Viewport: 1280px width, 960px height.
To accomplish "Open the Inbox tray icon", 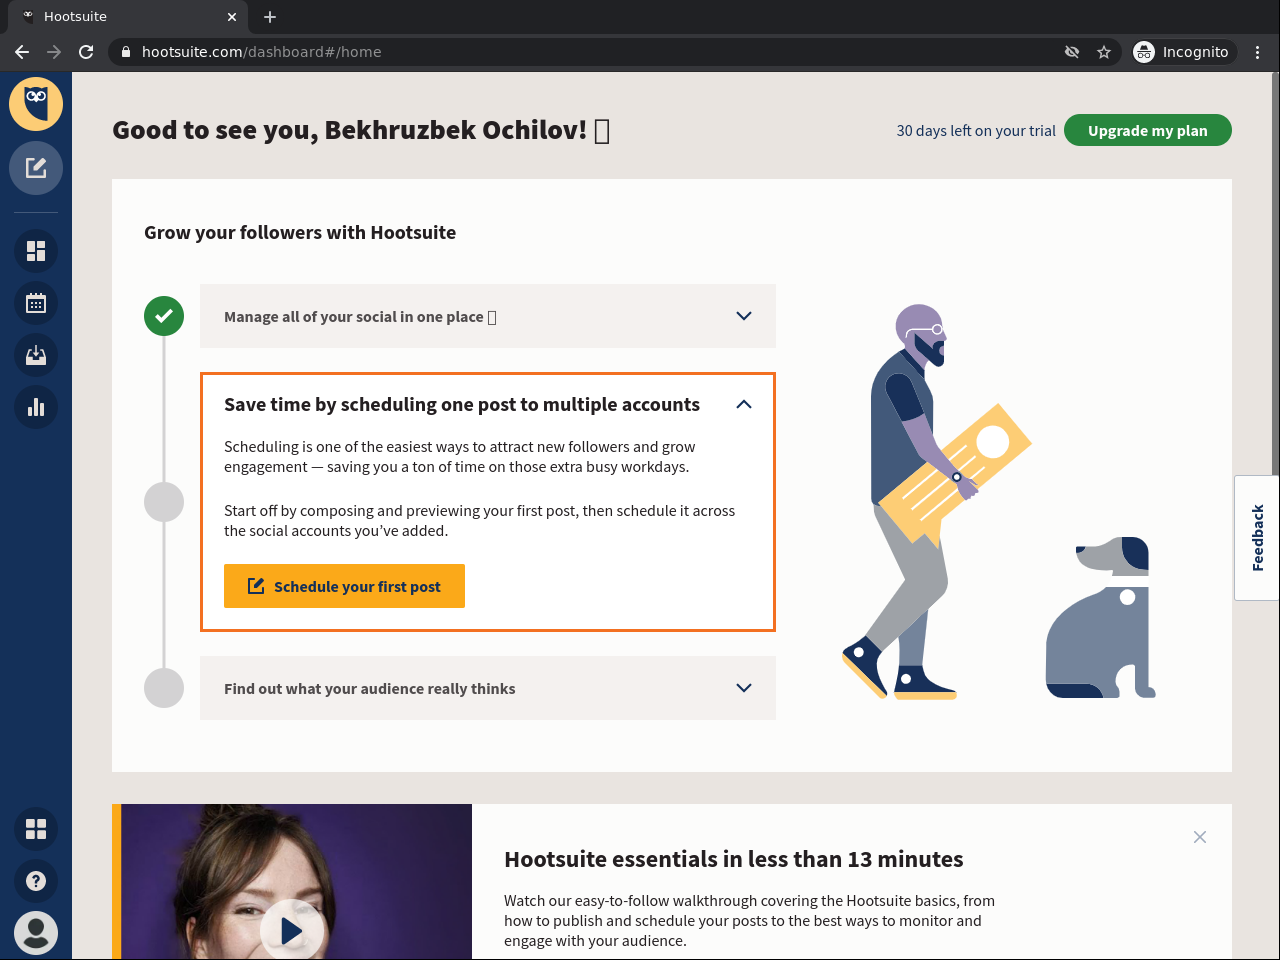I will [36, 355].
